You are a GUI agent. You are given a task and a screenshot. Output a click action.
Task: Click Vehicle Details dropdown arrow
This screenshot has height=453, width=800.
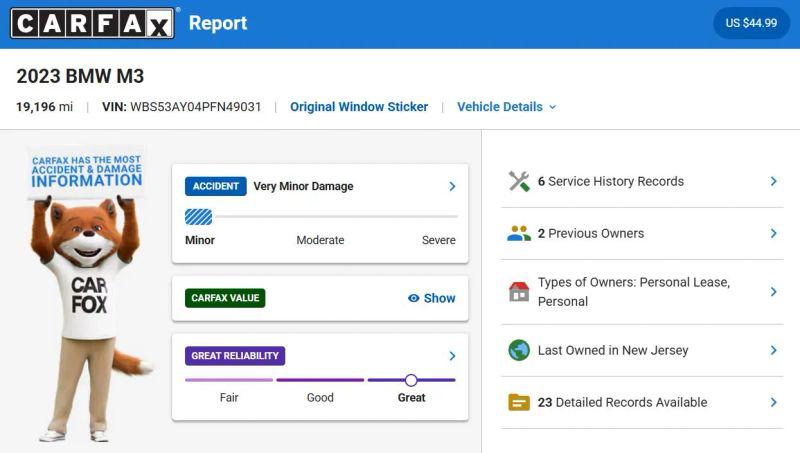pos(553,107)
